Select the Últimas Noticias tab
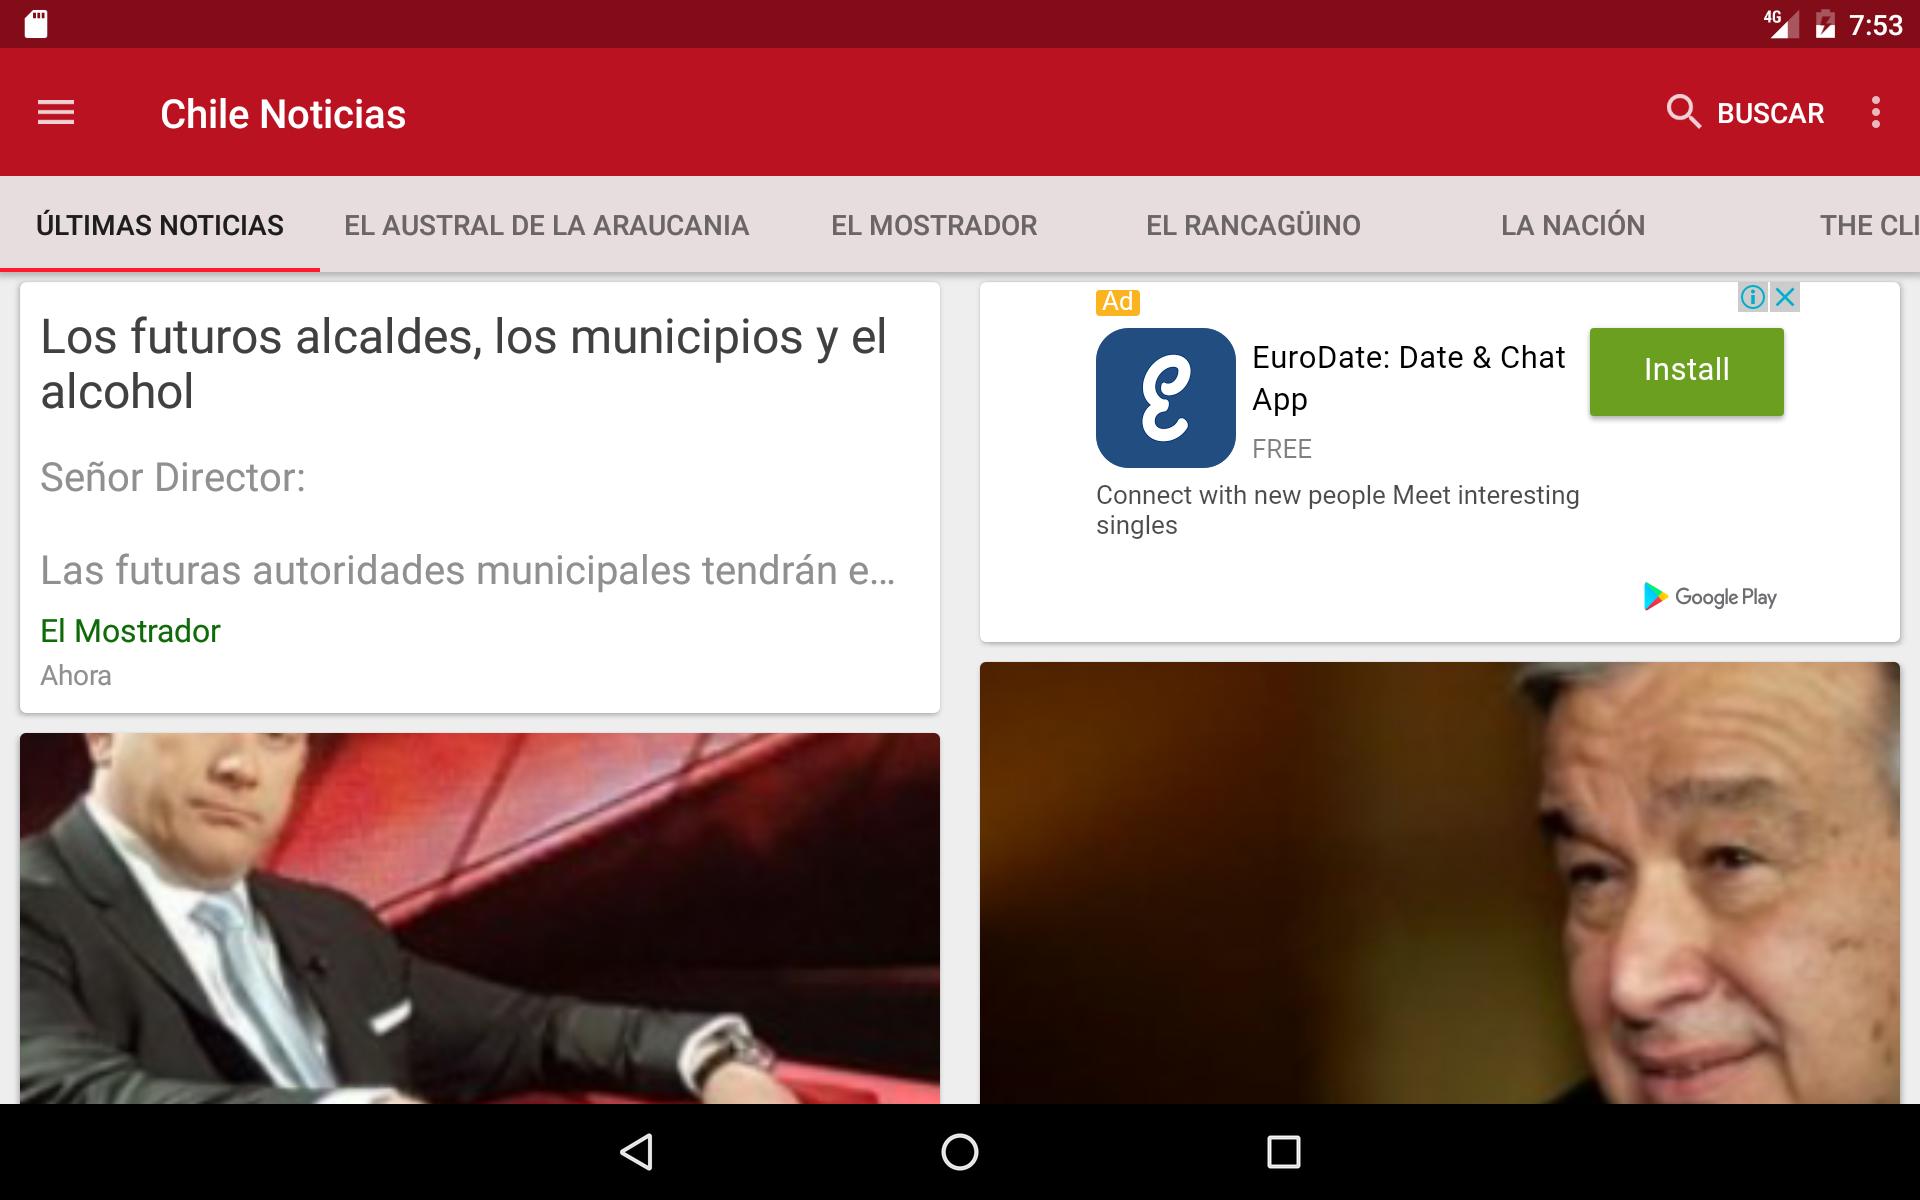The height and width of the screenshot is (1200, 1920). 160,225
